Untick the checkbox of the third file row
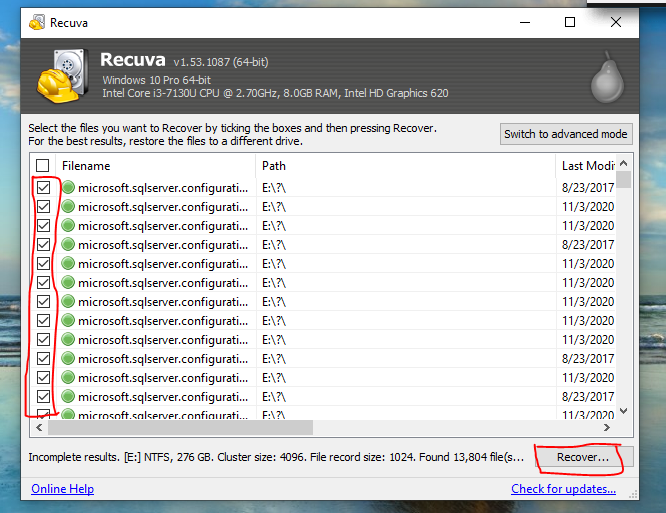 click(x=43, y=225)
